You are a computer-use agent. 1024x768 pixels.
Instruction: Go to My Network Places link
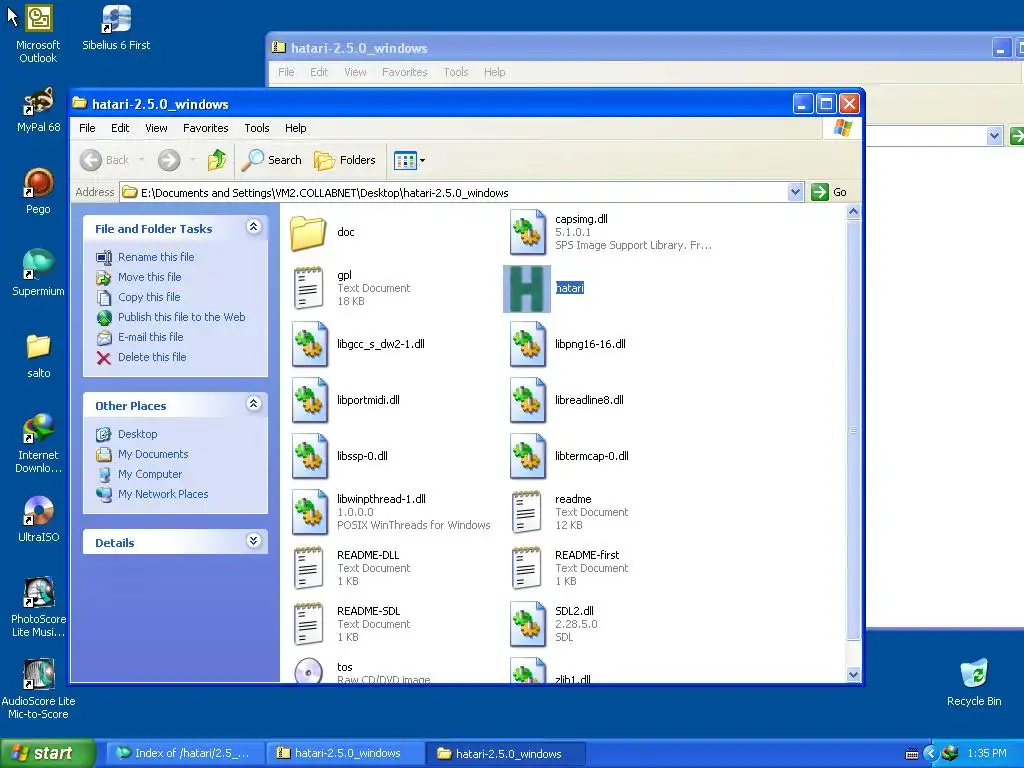coord(163,494)
